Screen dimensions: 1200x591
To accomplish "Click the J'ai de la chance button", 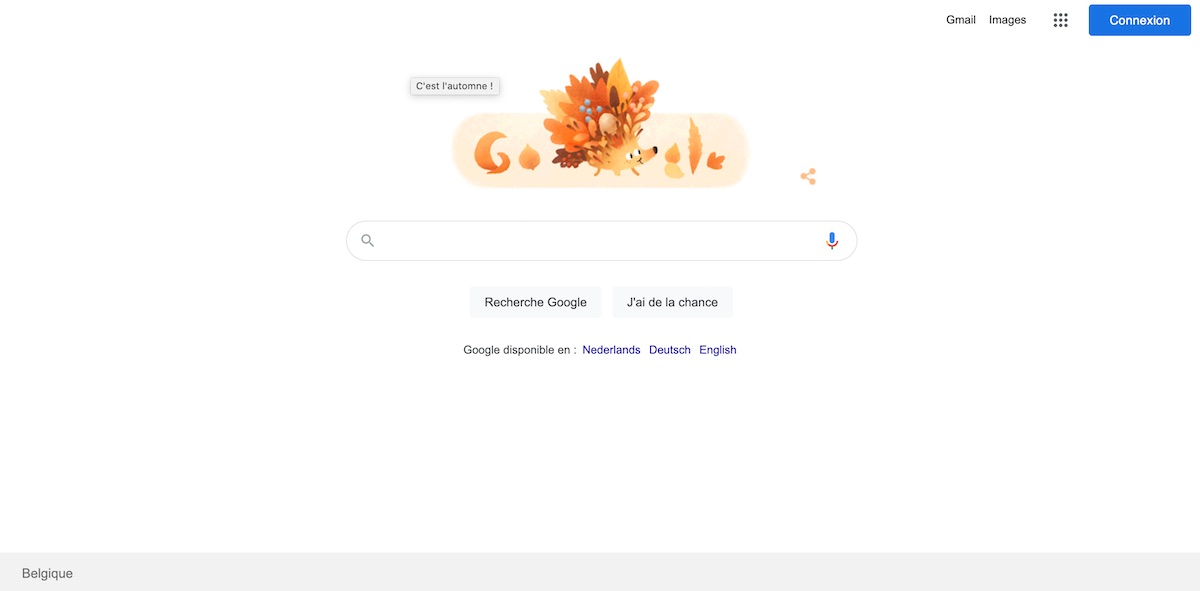I will click(x=672, y=302).
